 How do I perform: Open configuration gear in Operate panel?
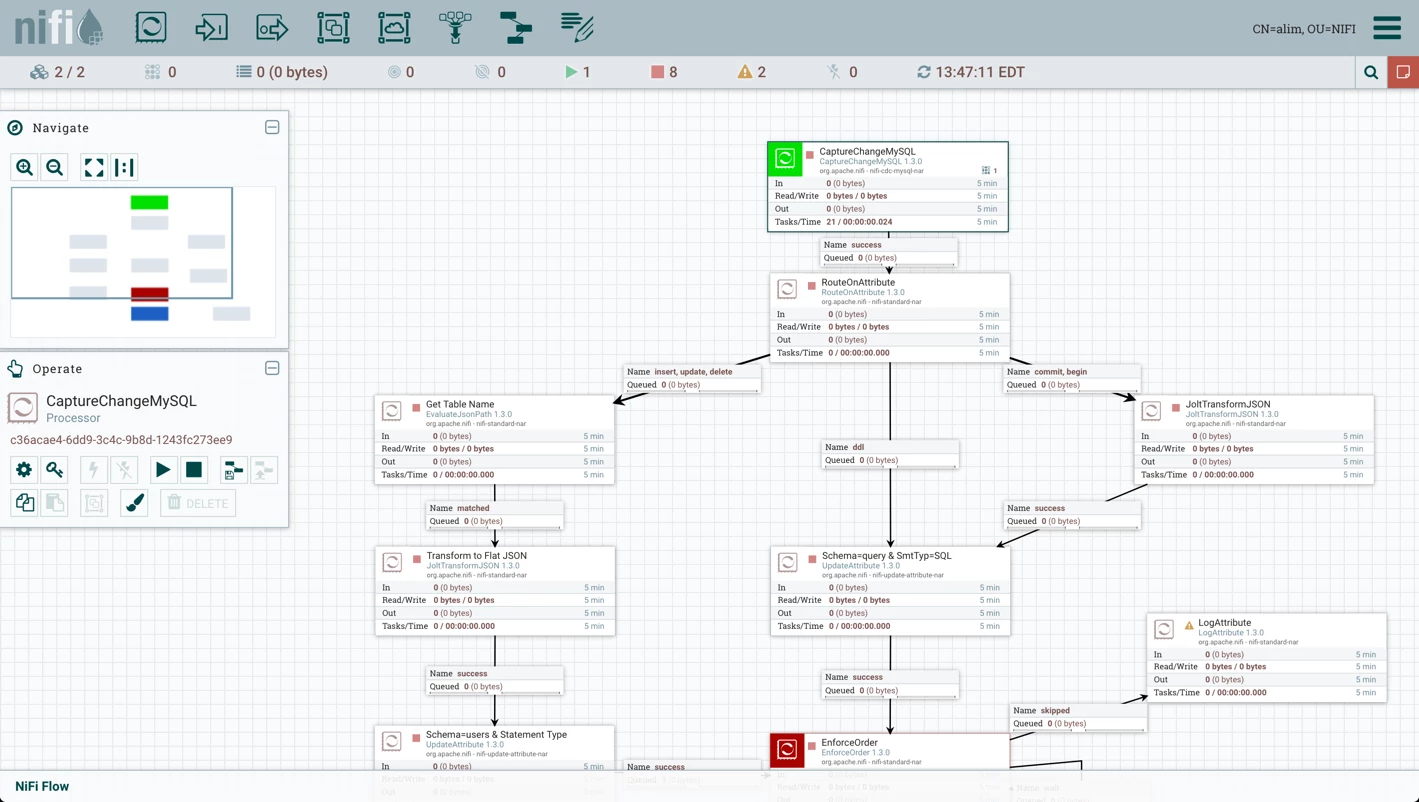[24, 470]
